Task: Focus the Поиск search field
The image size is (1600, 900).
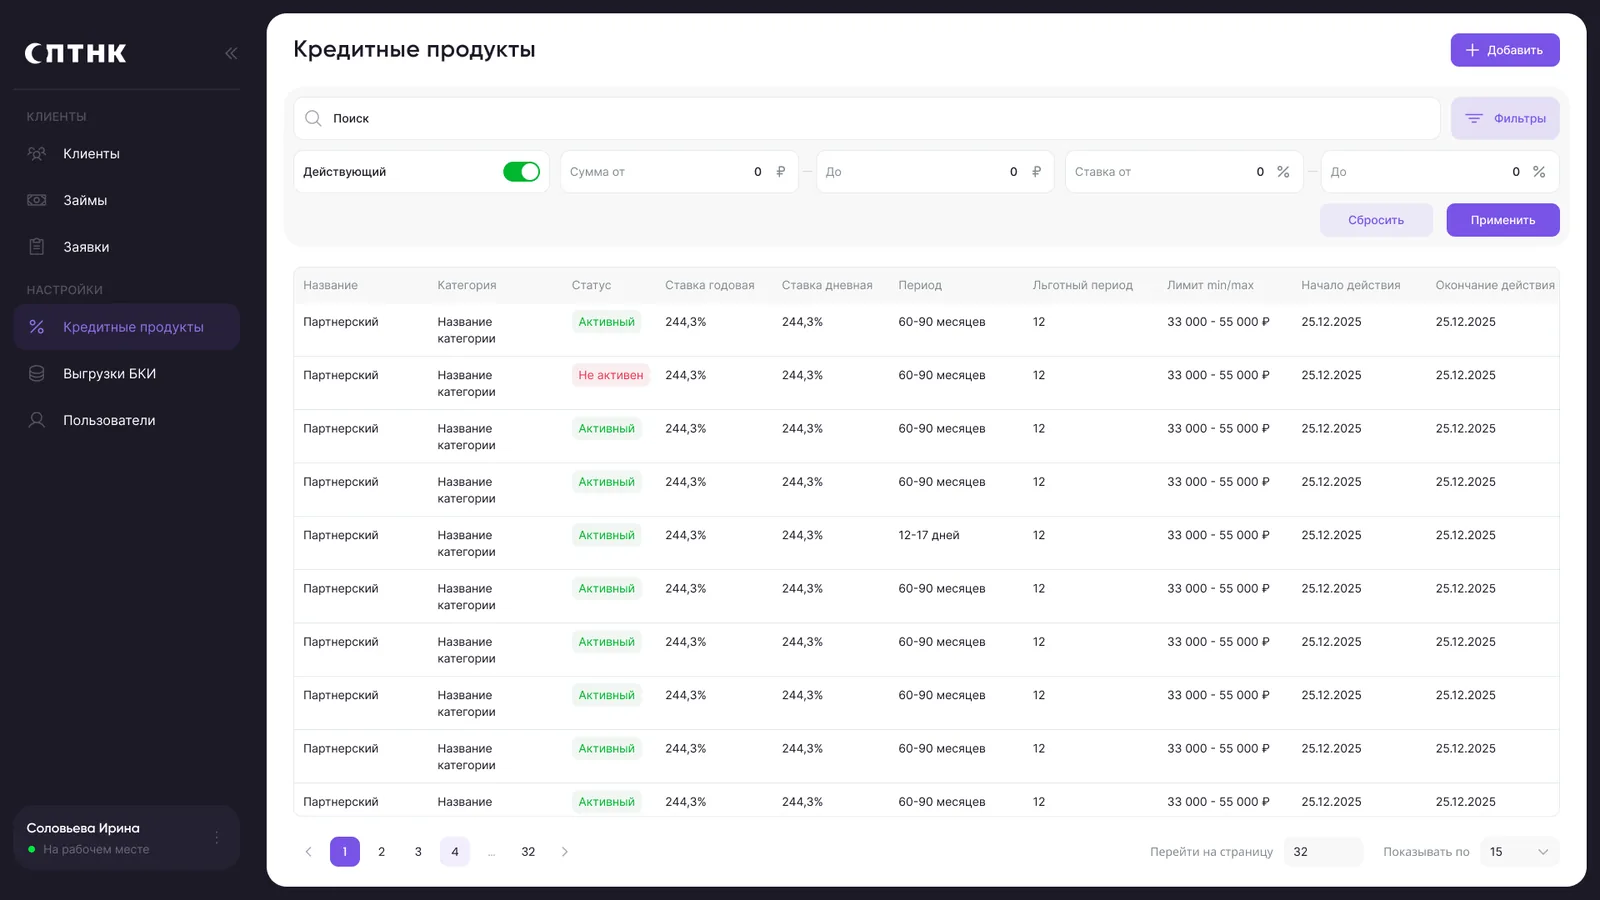Action: click(867, 118)
